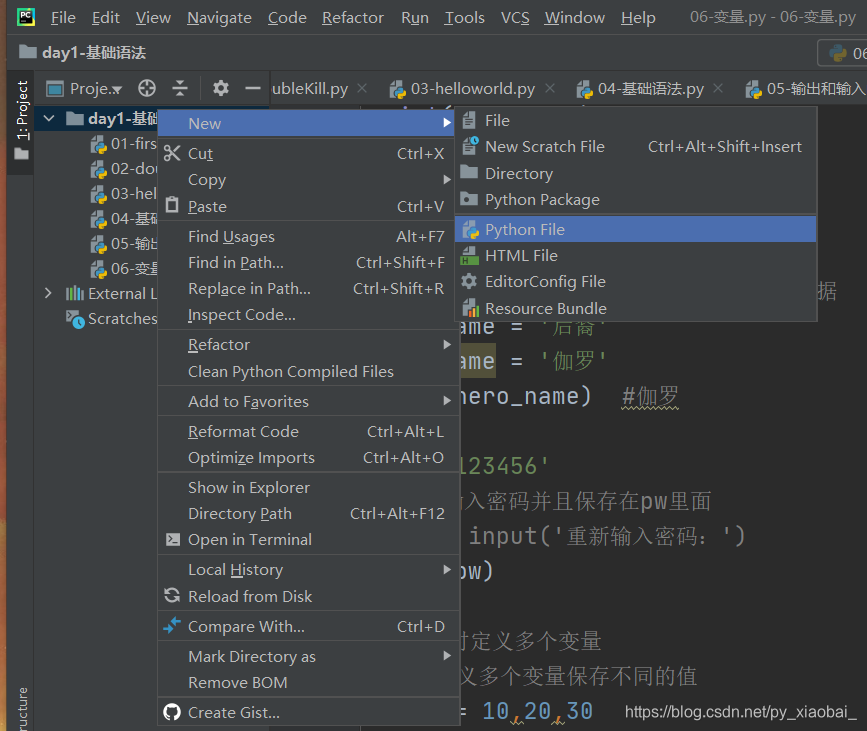The image size is (867, 731).
Task: Click the Scratches and Consoles icon
Action: pos(75,319)
